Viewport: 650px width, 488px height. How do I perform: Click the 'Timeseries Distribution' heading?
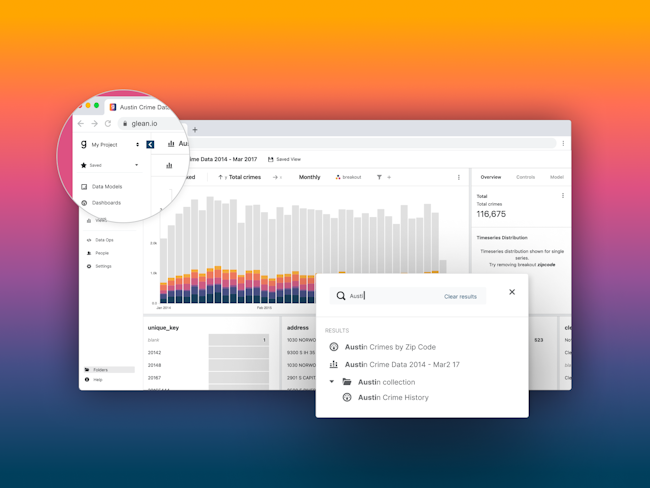click(502, 238)
